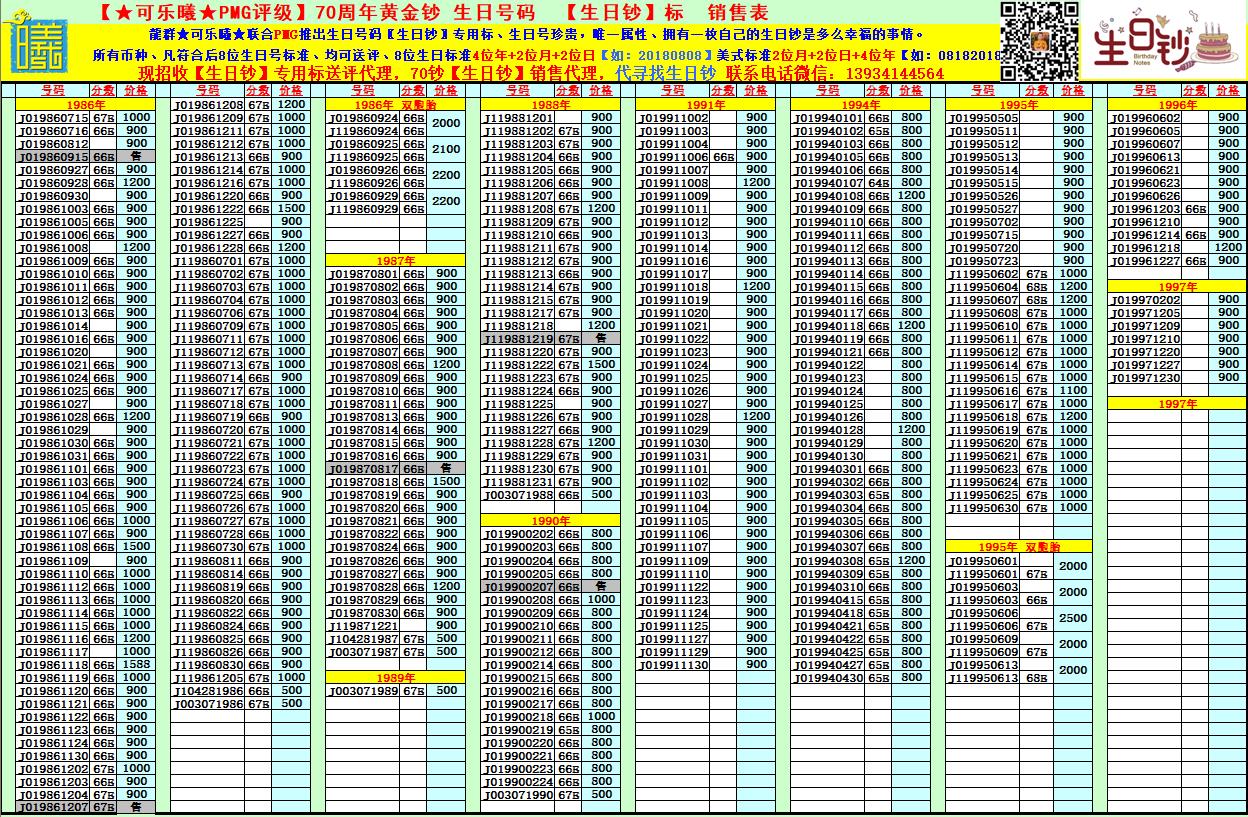Select the 1990年 year header
Viewport: 1248px width, 817px height.
pyautogui.click(x=551, y=521)
